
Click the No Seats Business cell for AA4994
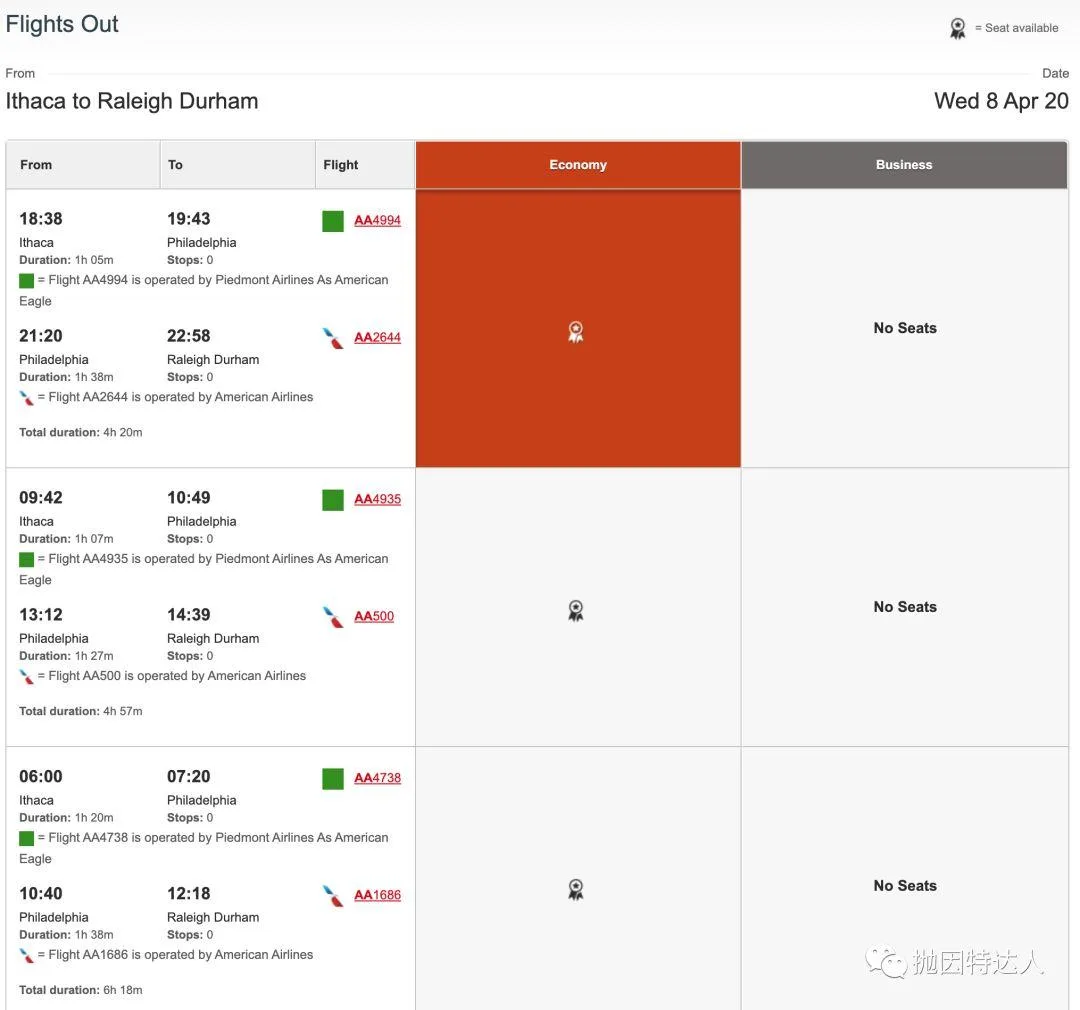[905, 328]
